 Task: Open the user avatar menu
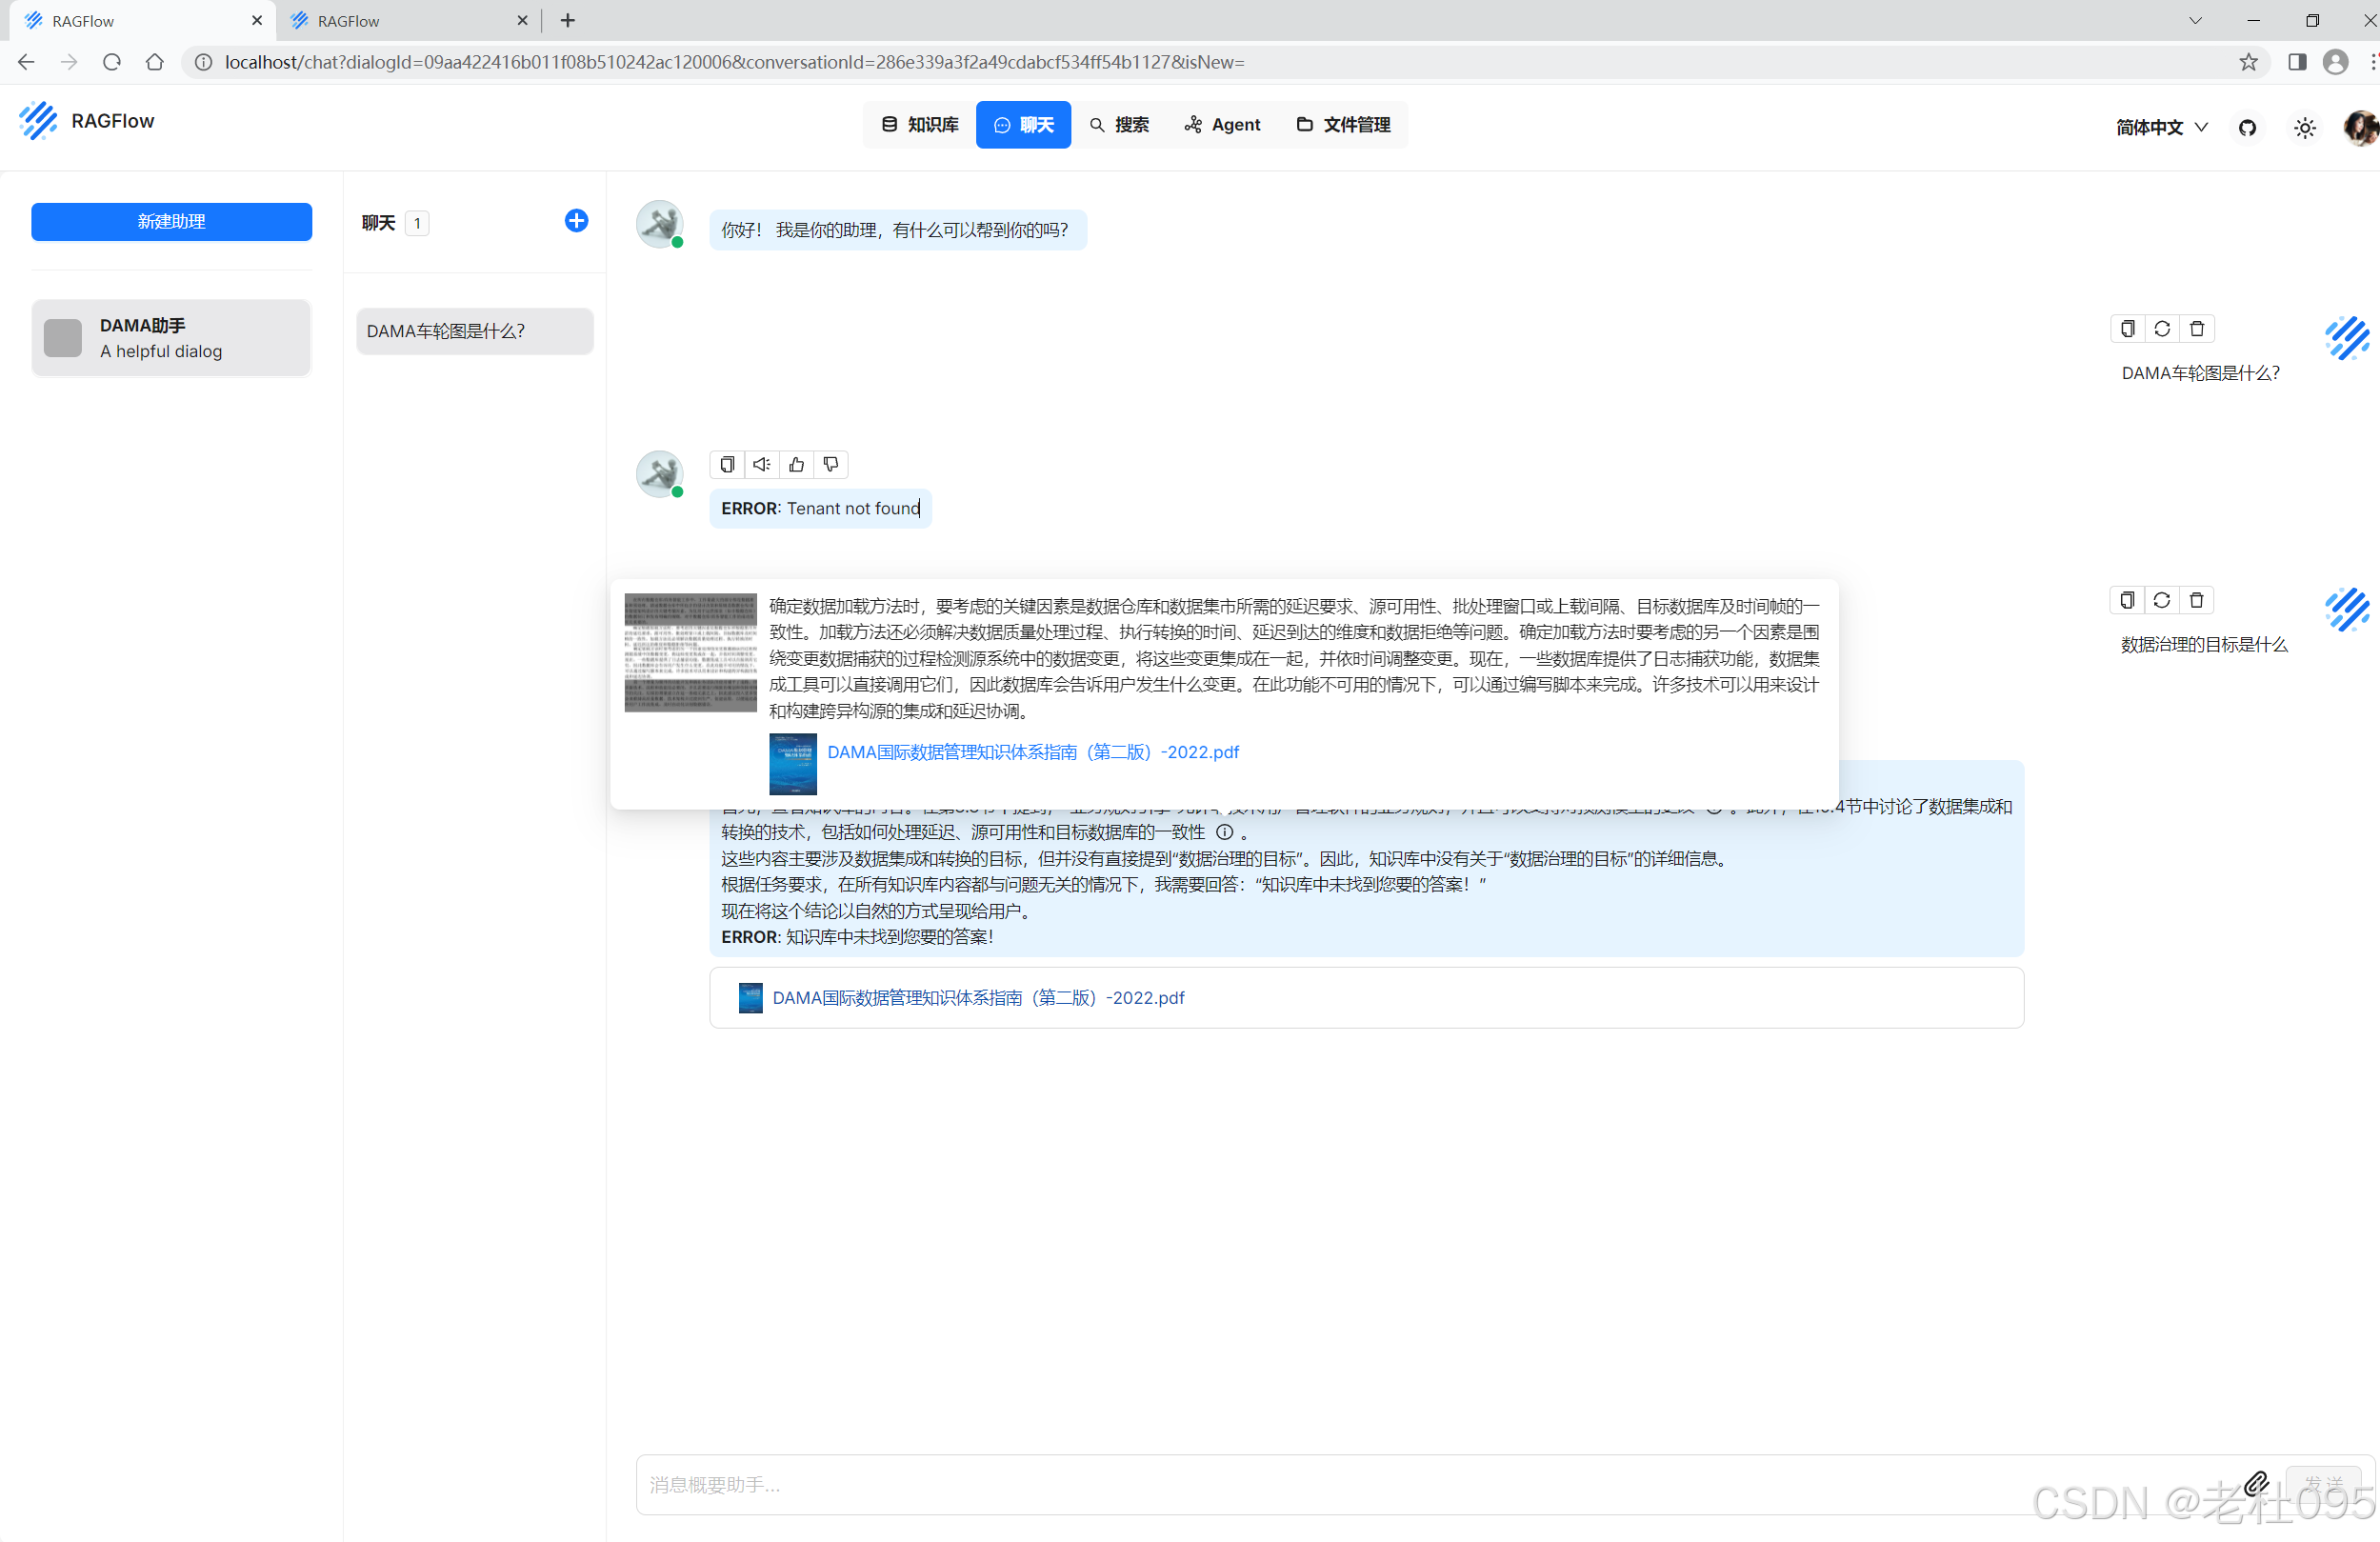point(2360,127)
